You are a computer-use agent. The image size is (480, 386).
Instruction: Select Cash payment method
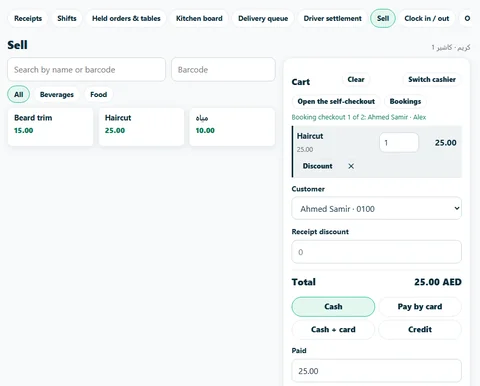333,307
